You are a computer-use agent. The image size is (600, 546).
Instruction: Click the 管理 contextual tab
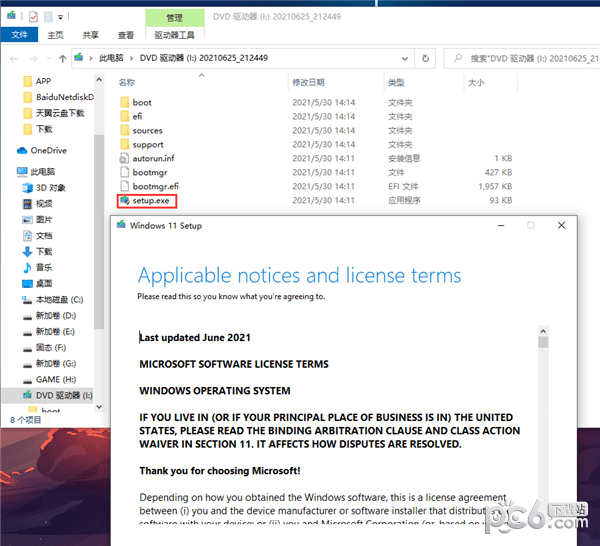point(174,18)
